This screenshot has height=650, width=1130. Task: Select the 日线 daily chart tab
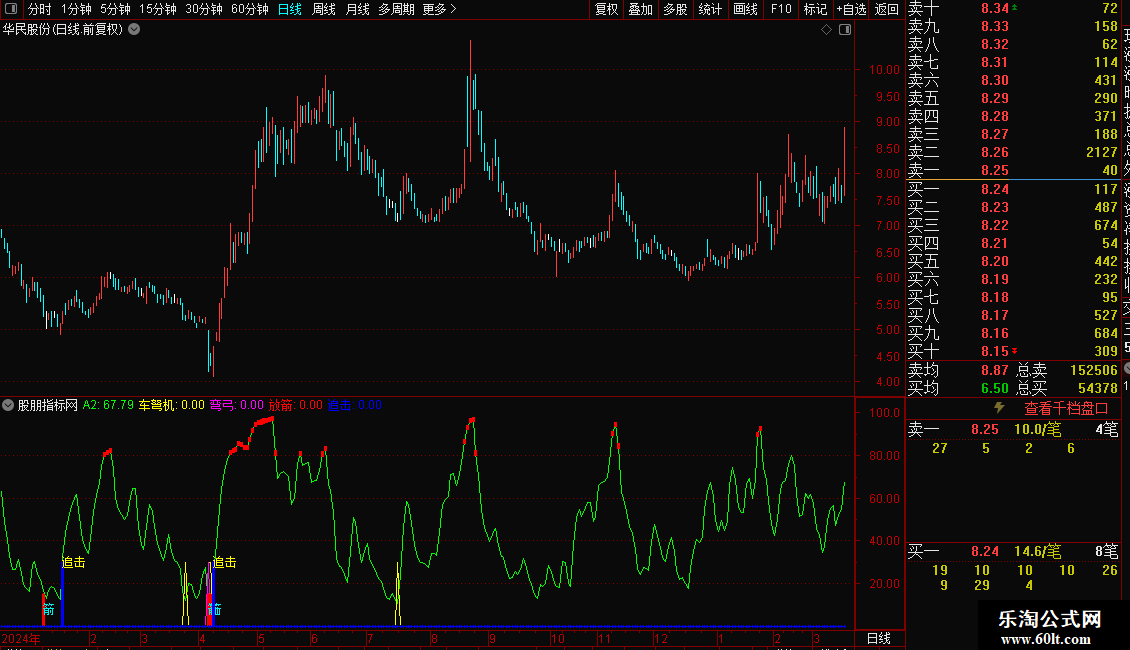(290, 9)
